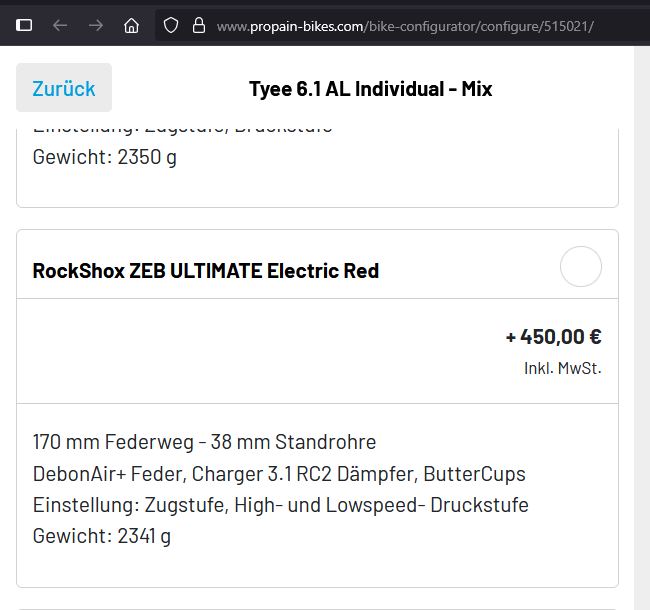Click the Gewicht: 2341 g text

[x=101, y=536]
